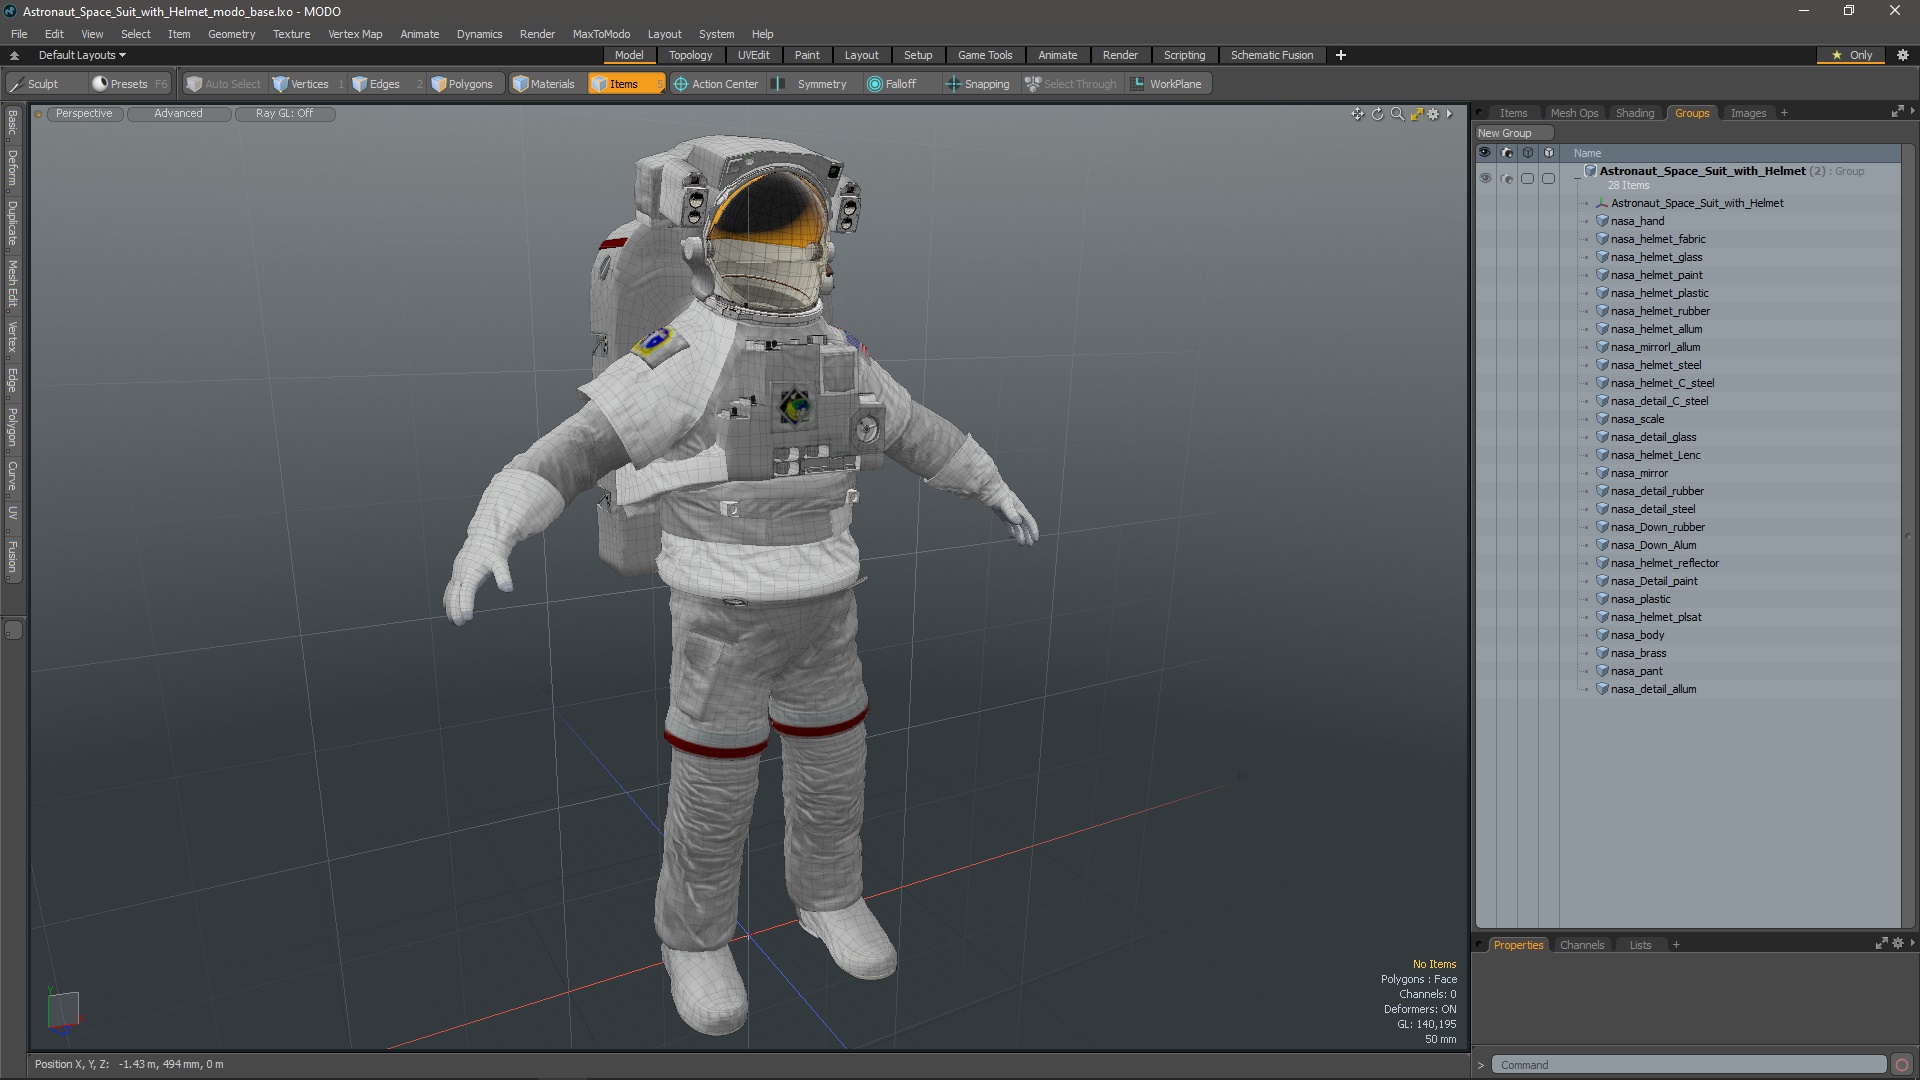Click the Command input field
This screenshot has height=1080, width=1920.
click(x=1688, y=1065)
